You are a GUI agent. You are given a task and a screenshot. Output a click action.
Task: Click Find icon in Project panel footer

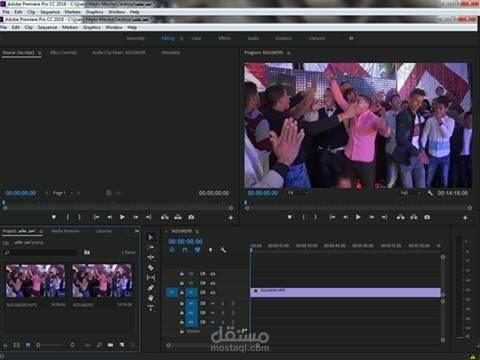tap(99, 345)
